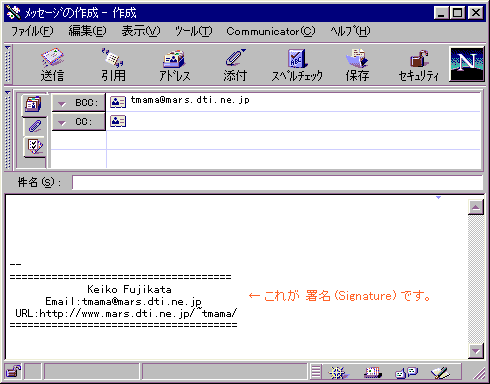
Task: Open the アドレス (Address) book icon
Action: pyautogui.click(x=175, y=65)
